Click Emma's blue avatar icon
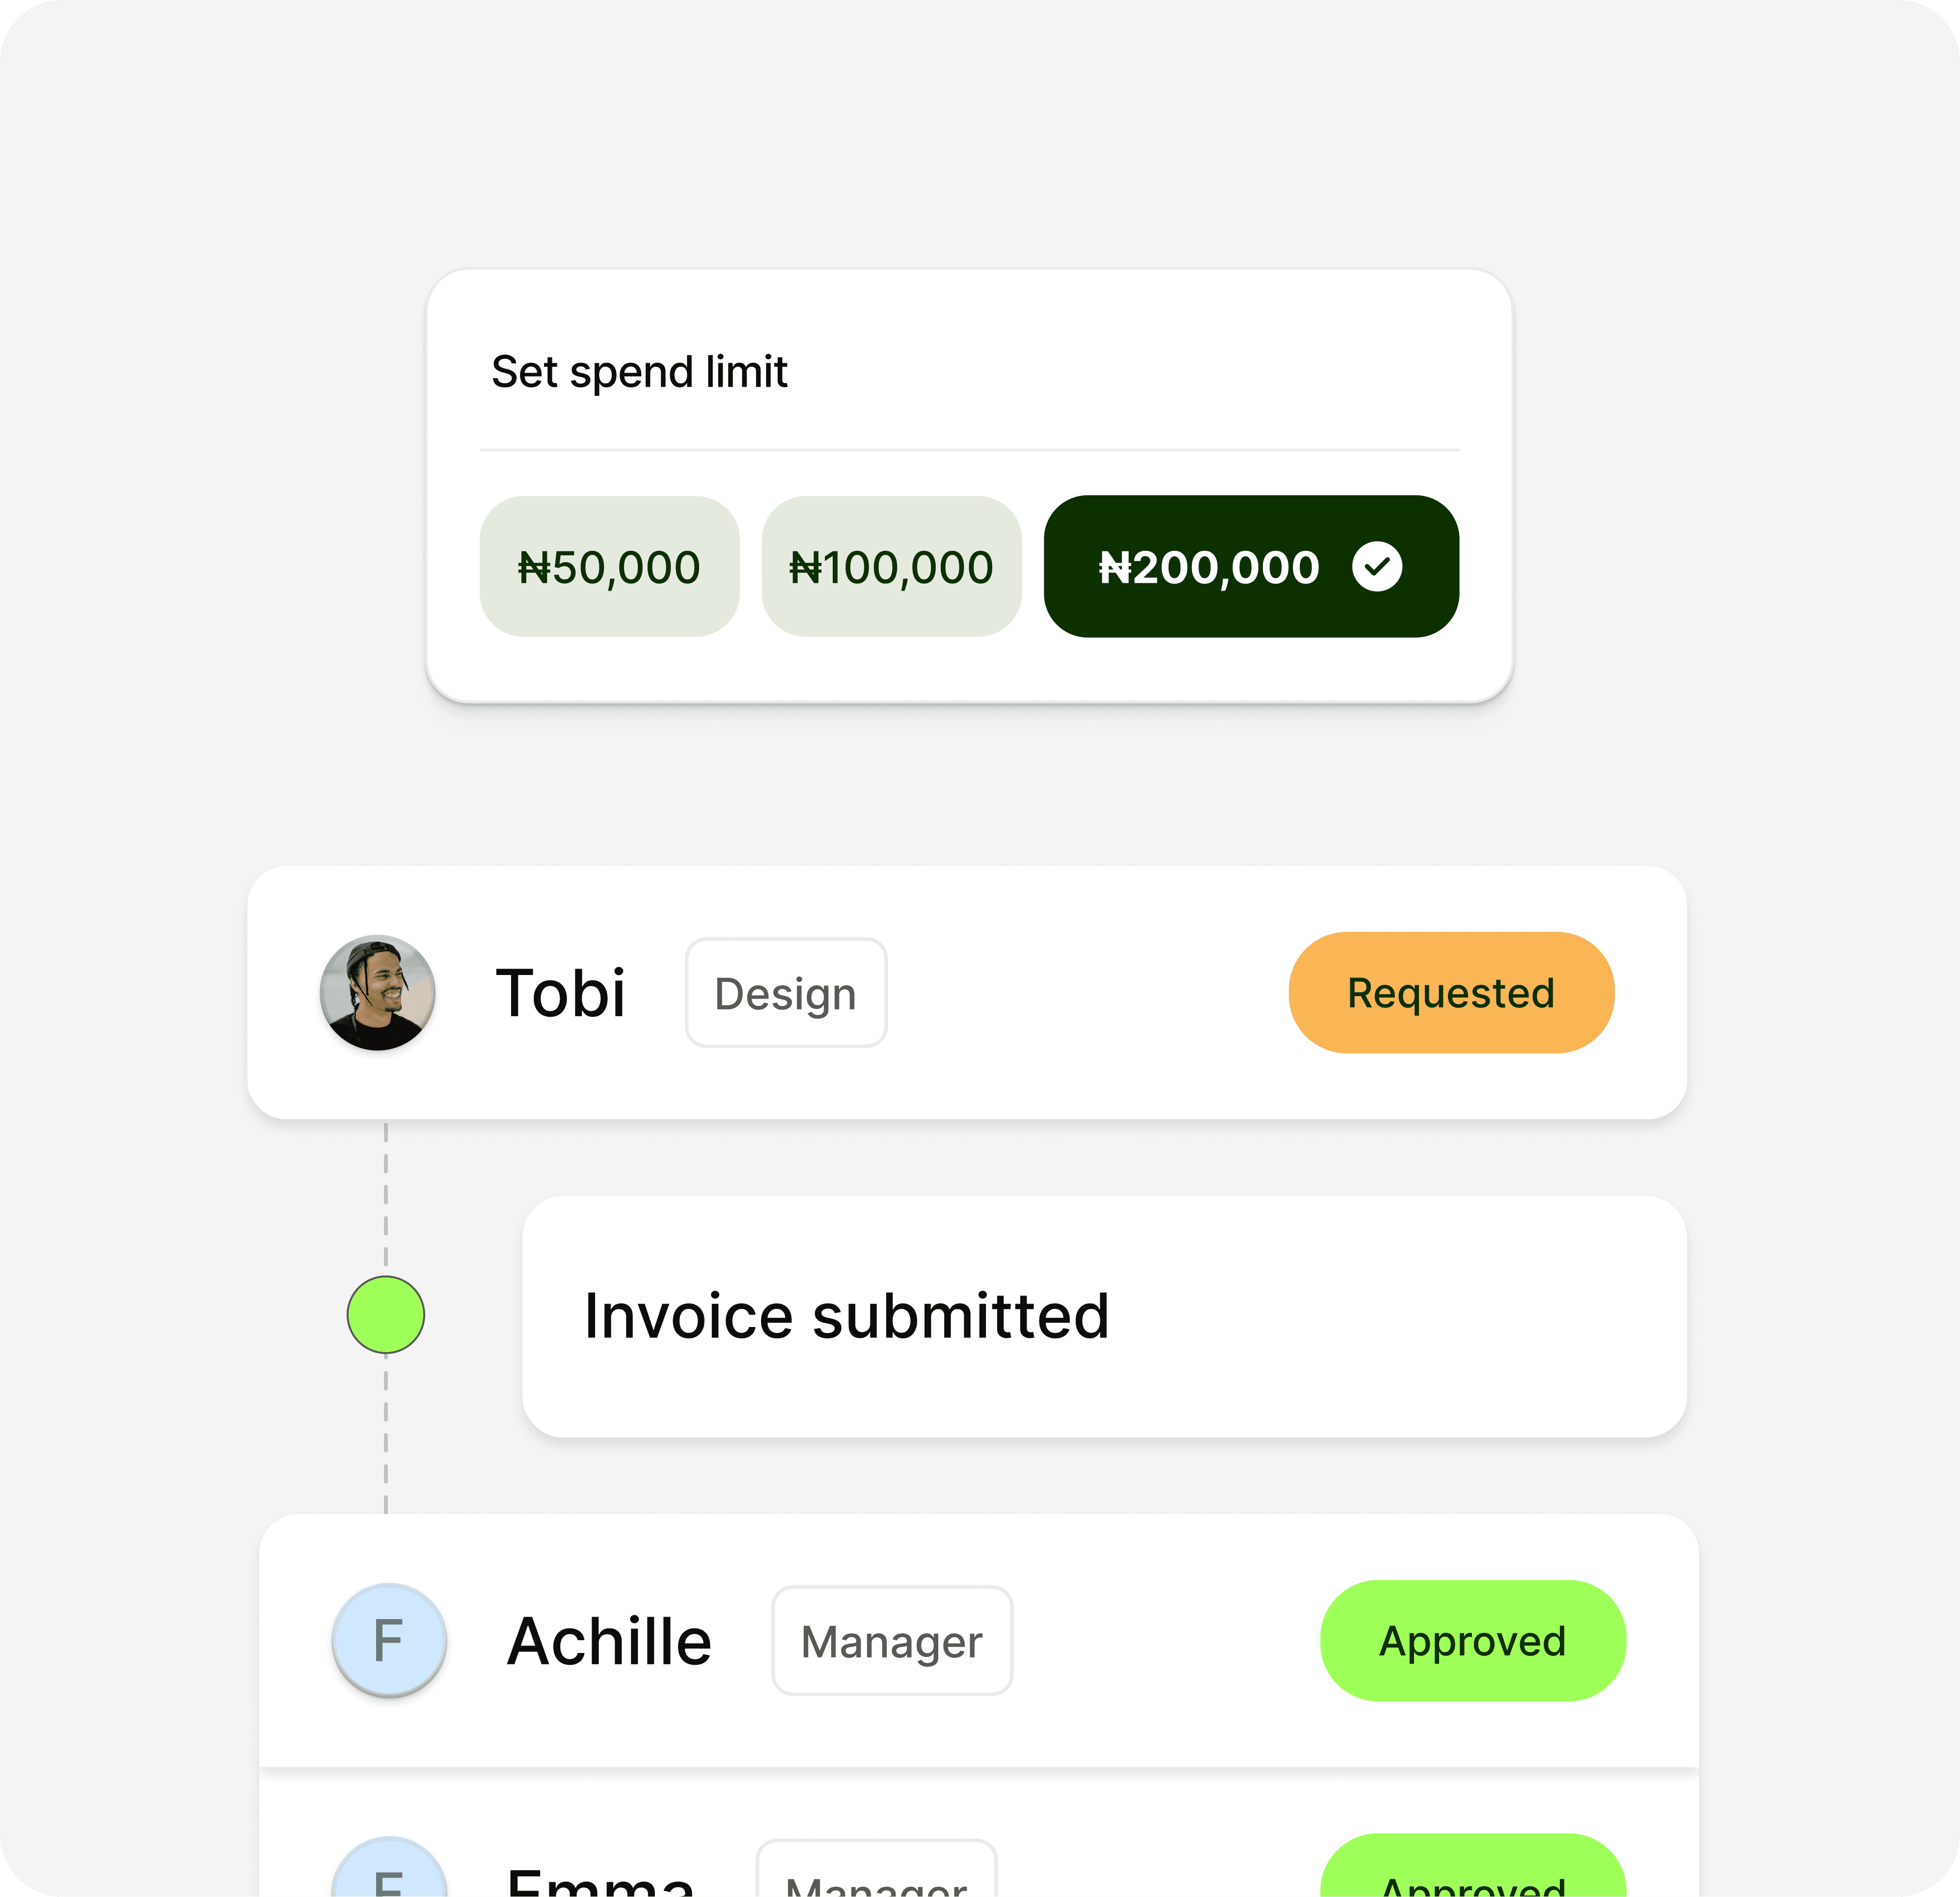Viewport: 1960px width, 1897px height. pyautogui.click(x=388, y=1866)
